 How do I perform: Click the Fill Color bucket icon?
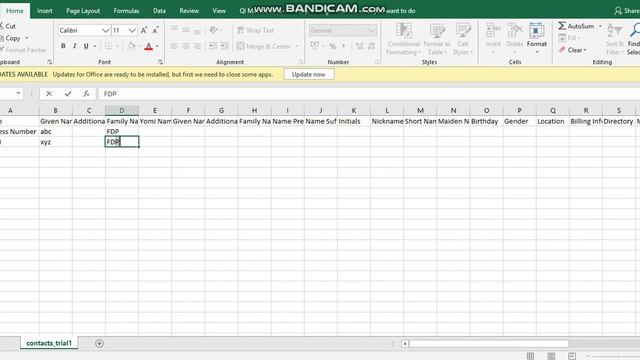pyautogui.click(x=131, y=46)
